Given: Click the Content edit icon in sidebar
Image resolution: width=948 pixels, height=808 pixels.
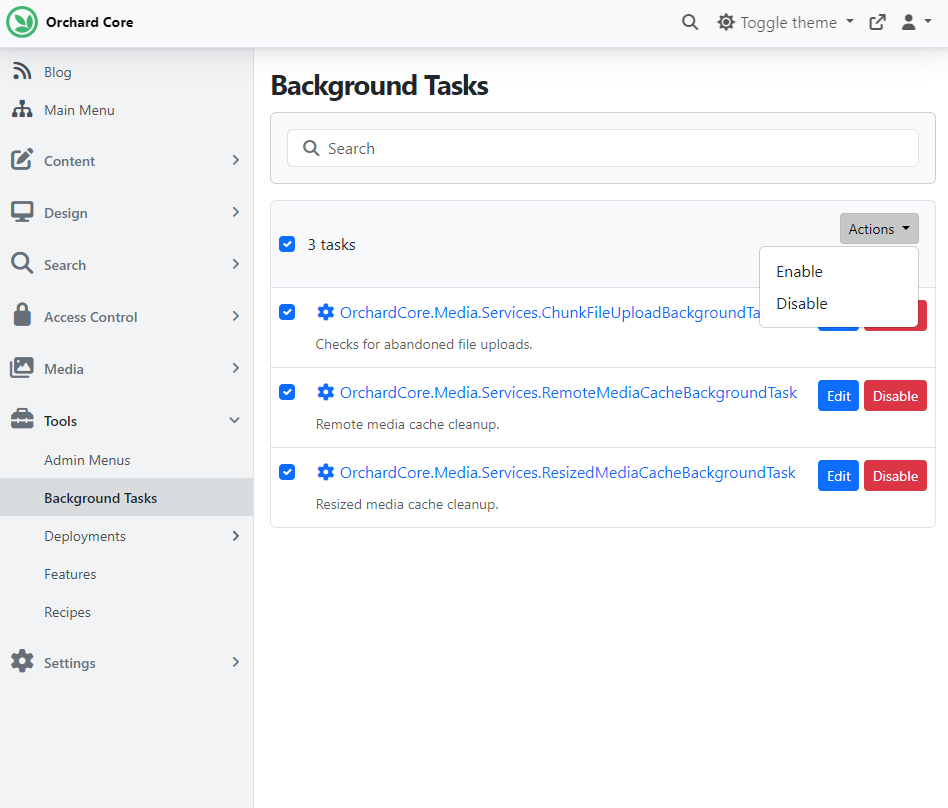Looking at the screenshot, I should (x=22, y=160).
